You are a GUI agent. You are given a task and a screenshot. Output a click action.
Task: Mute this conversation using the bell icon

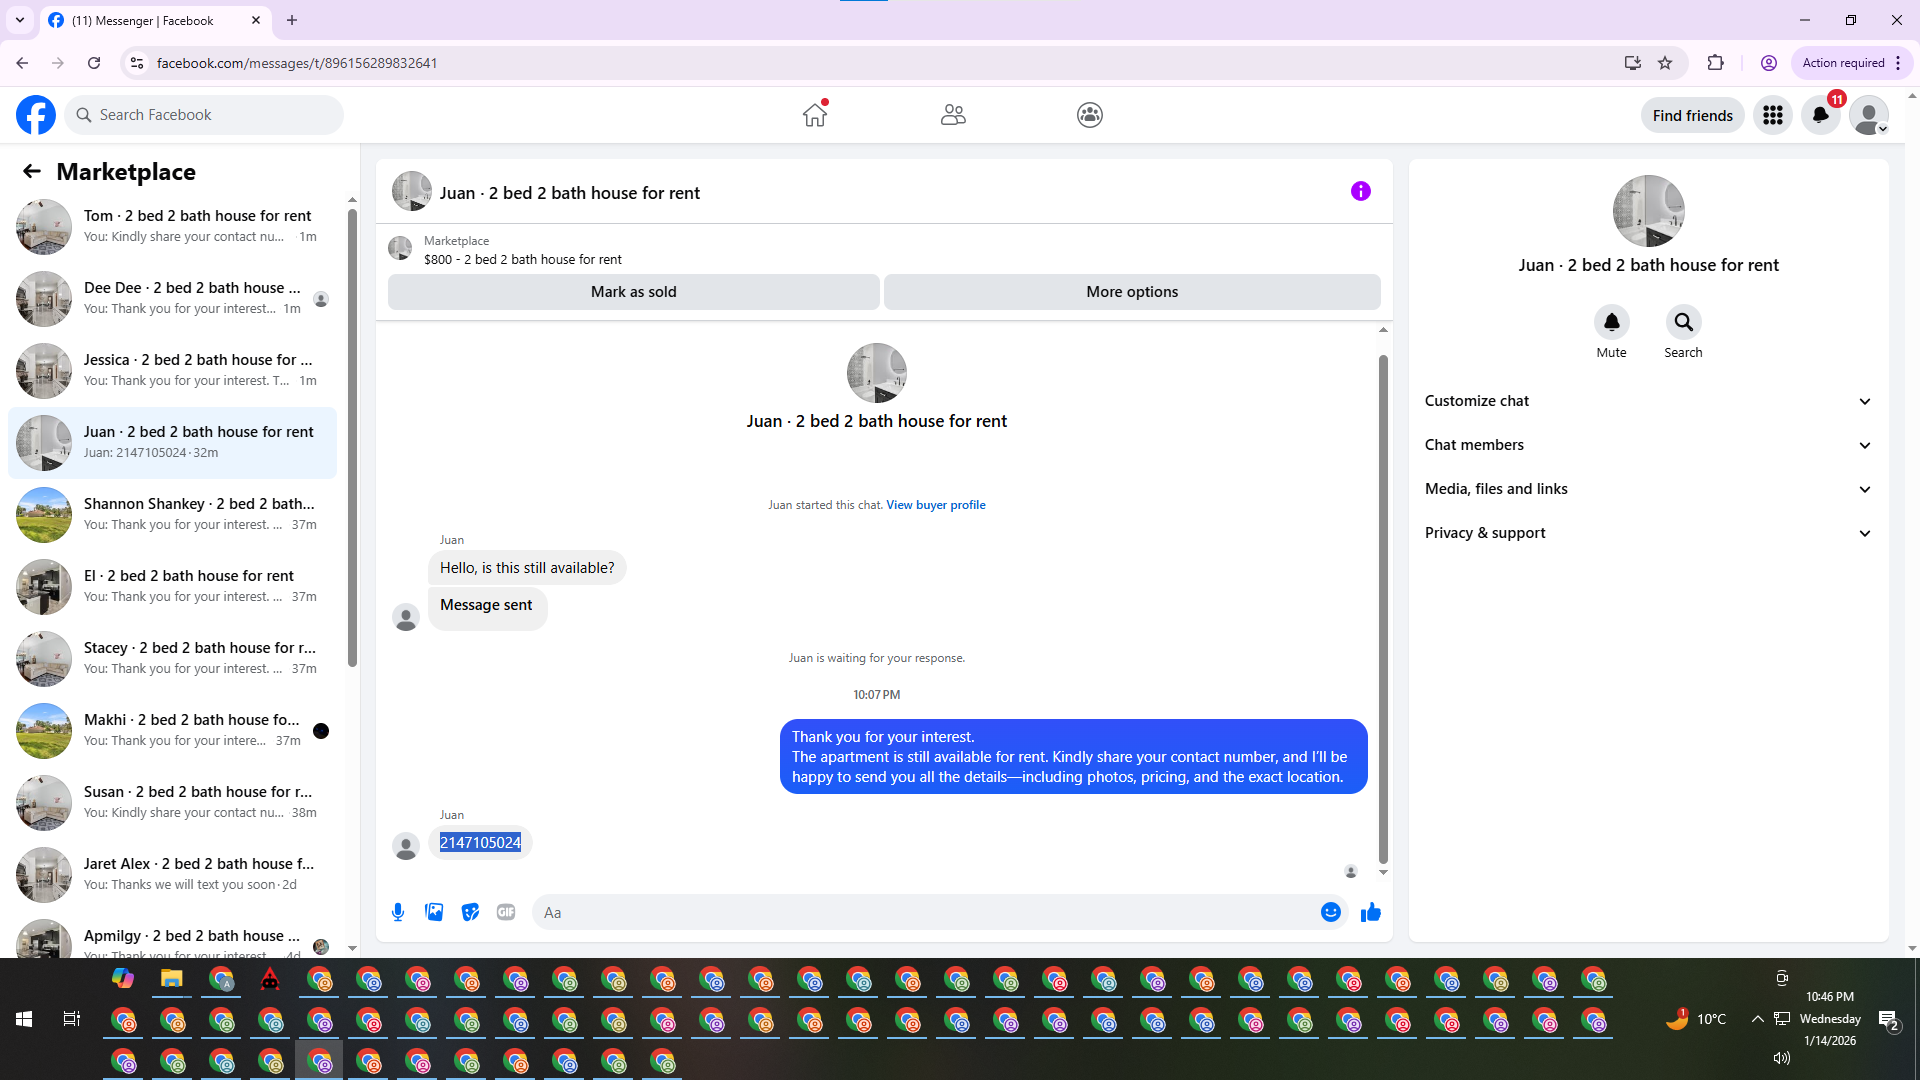click(1611, 322)
